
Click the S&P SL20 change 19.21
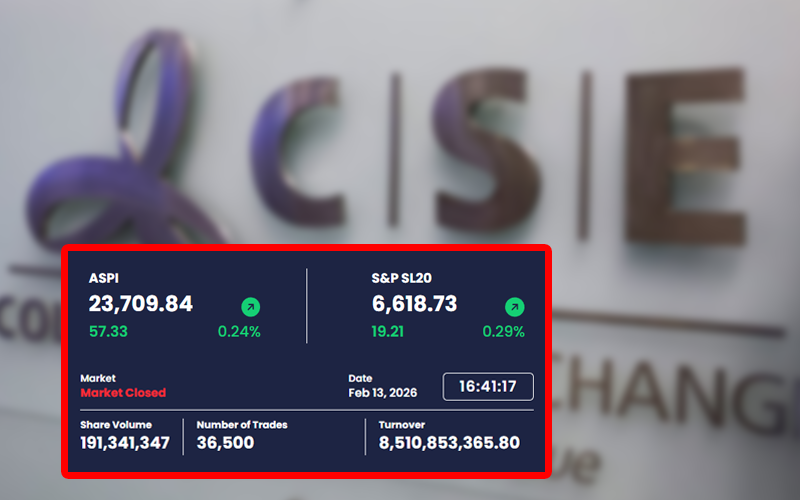point(387,332)
